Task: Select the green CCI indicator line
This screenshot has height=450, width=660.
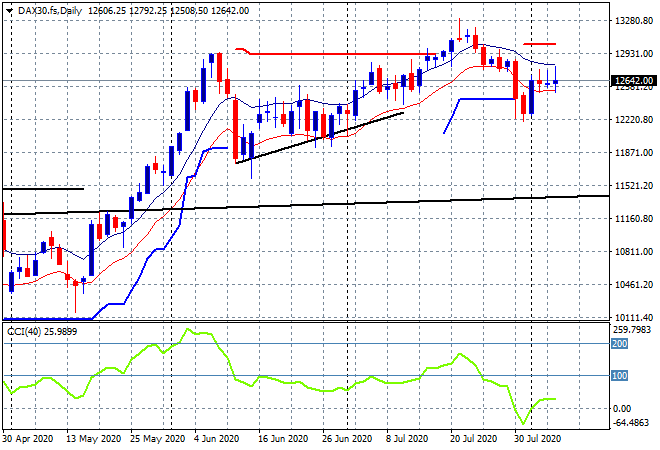Action: pyautogui.click(x=279, y=382)
